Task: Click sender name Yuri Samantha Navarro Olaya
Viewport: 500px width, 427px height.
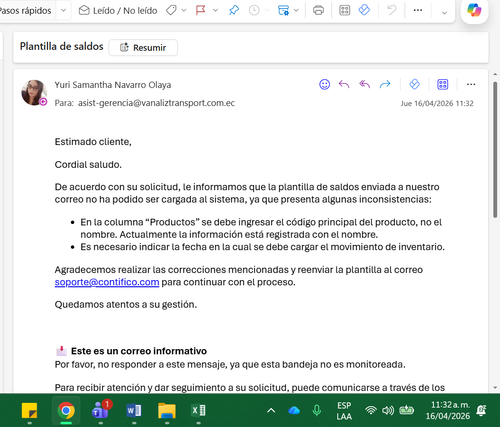Action: tap(113, 85)
